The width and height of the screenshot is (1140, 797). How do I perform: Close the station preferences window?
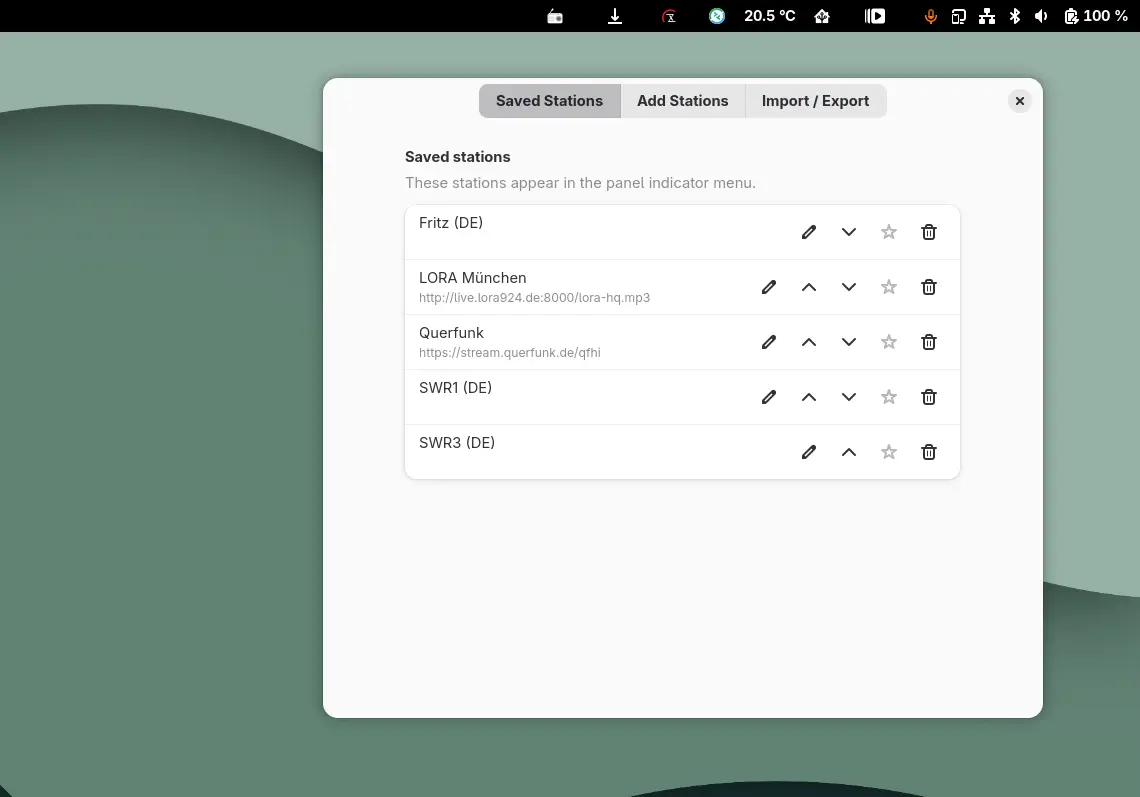(x=1019, y=101)
